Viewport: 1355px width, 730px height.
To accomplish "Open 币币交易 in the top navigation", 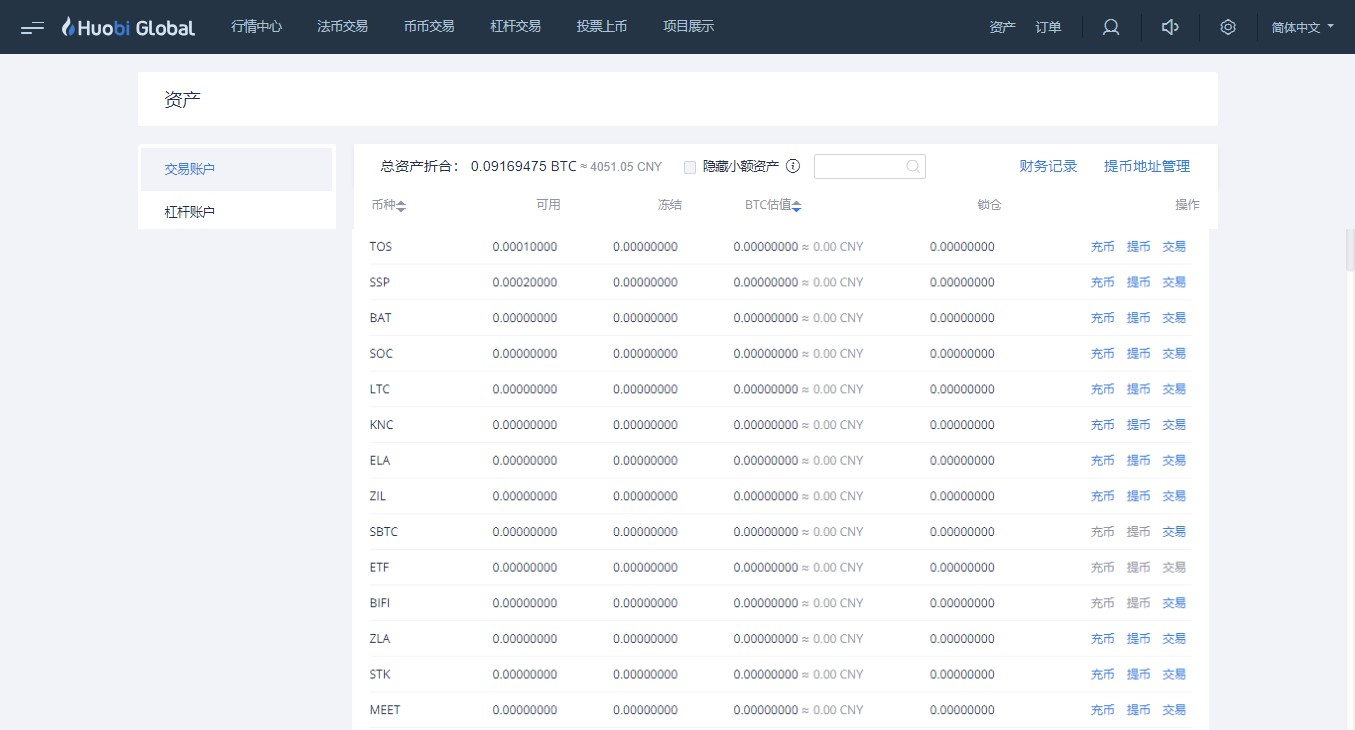I will tap(429, 27).
